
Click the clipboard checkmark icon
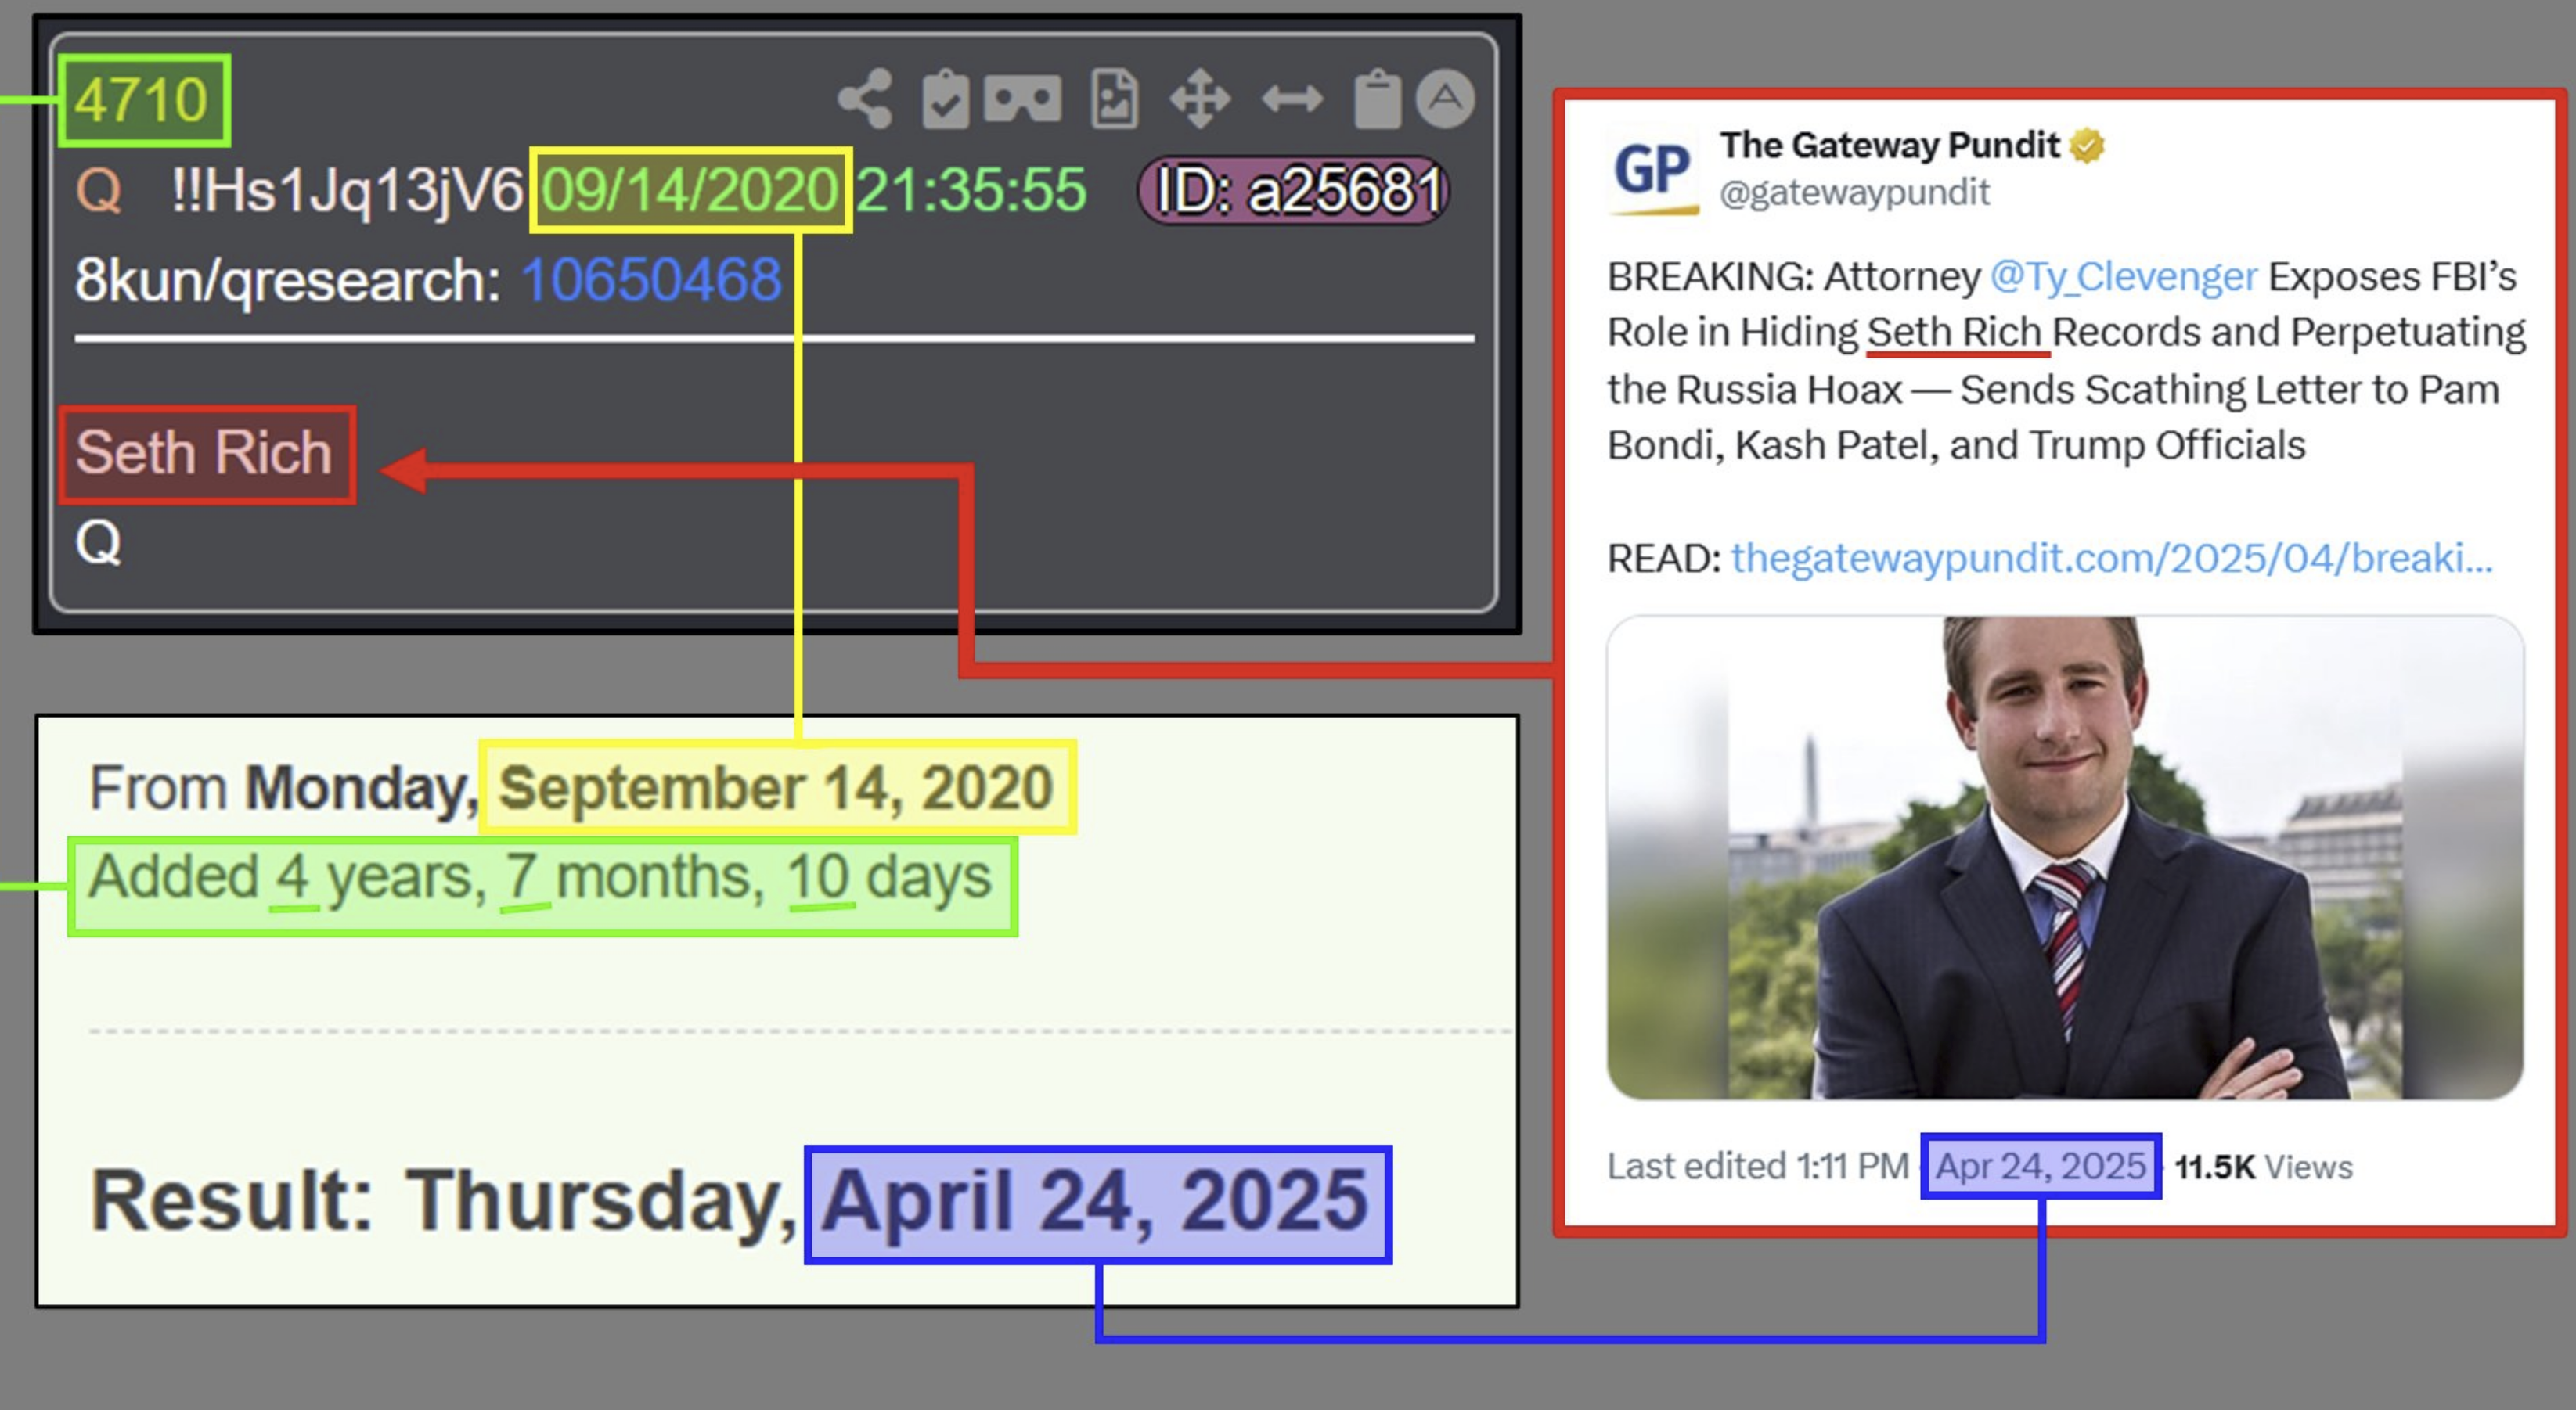click(x=945, y=99)
